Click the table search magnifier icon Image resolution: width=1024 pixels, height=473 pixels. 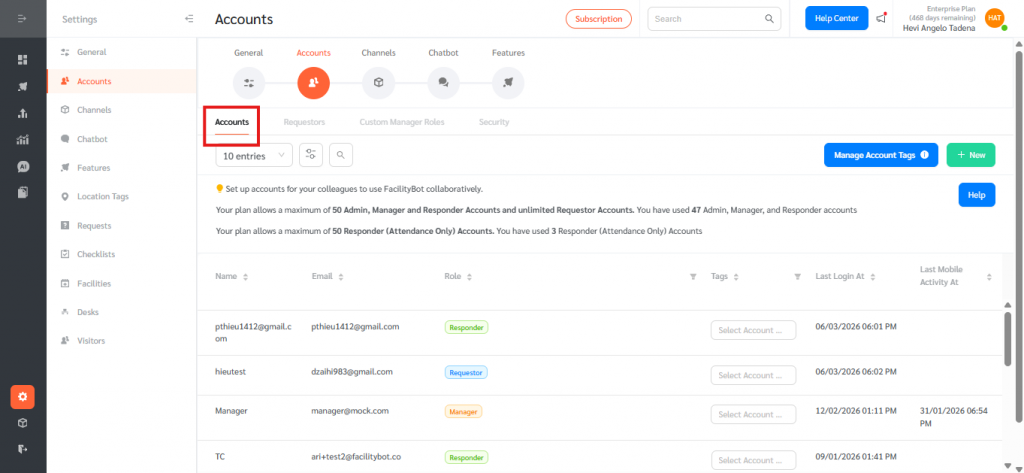341,155
